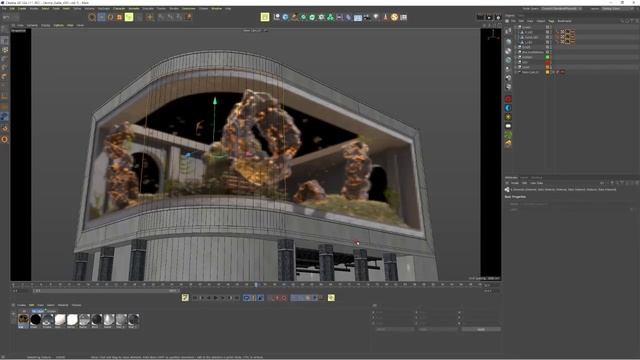The height and width of the screenshot is (360, 640).
Task: Open the Create menu in Material manager
Action: point(21,305)
